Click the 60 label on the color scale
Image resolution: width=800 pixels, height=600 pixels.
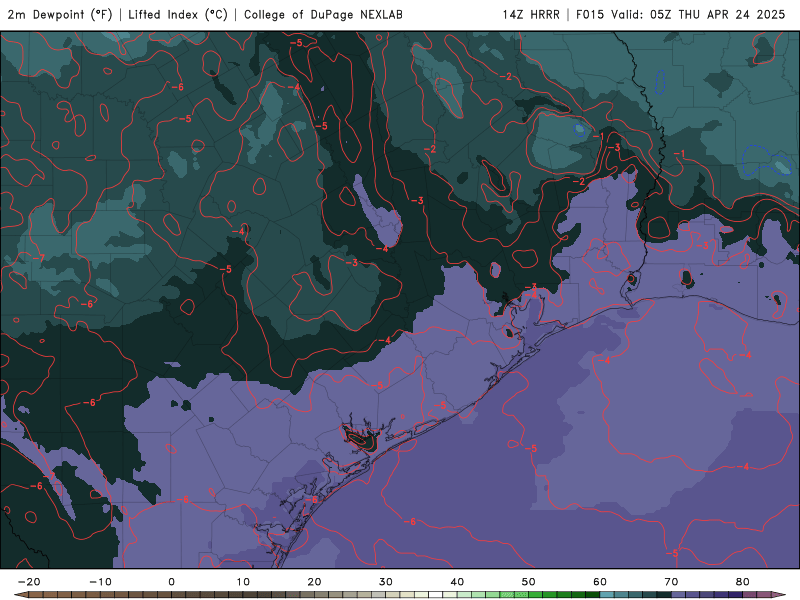pos(600,582)
